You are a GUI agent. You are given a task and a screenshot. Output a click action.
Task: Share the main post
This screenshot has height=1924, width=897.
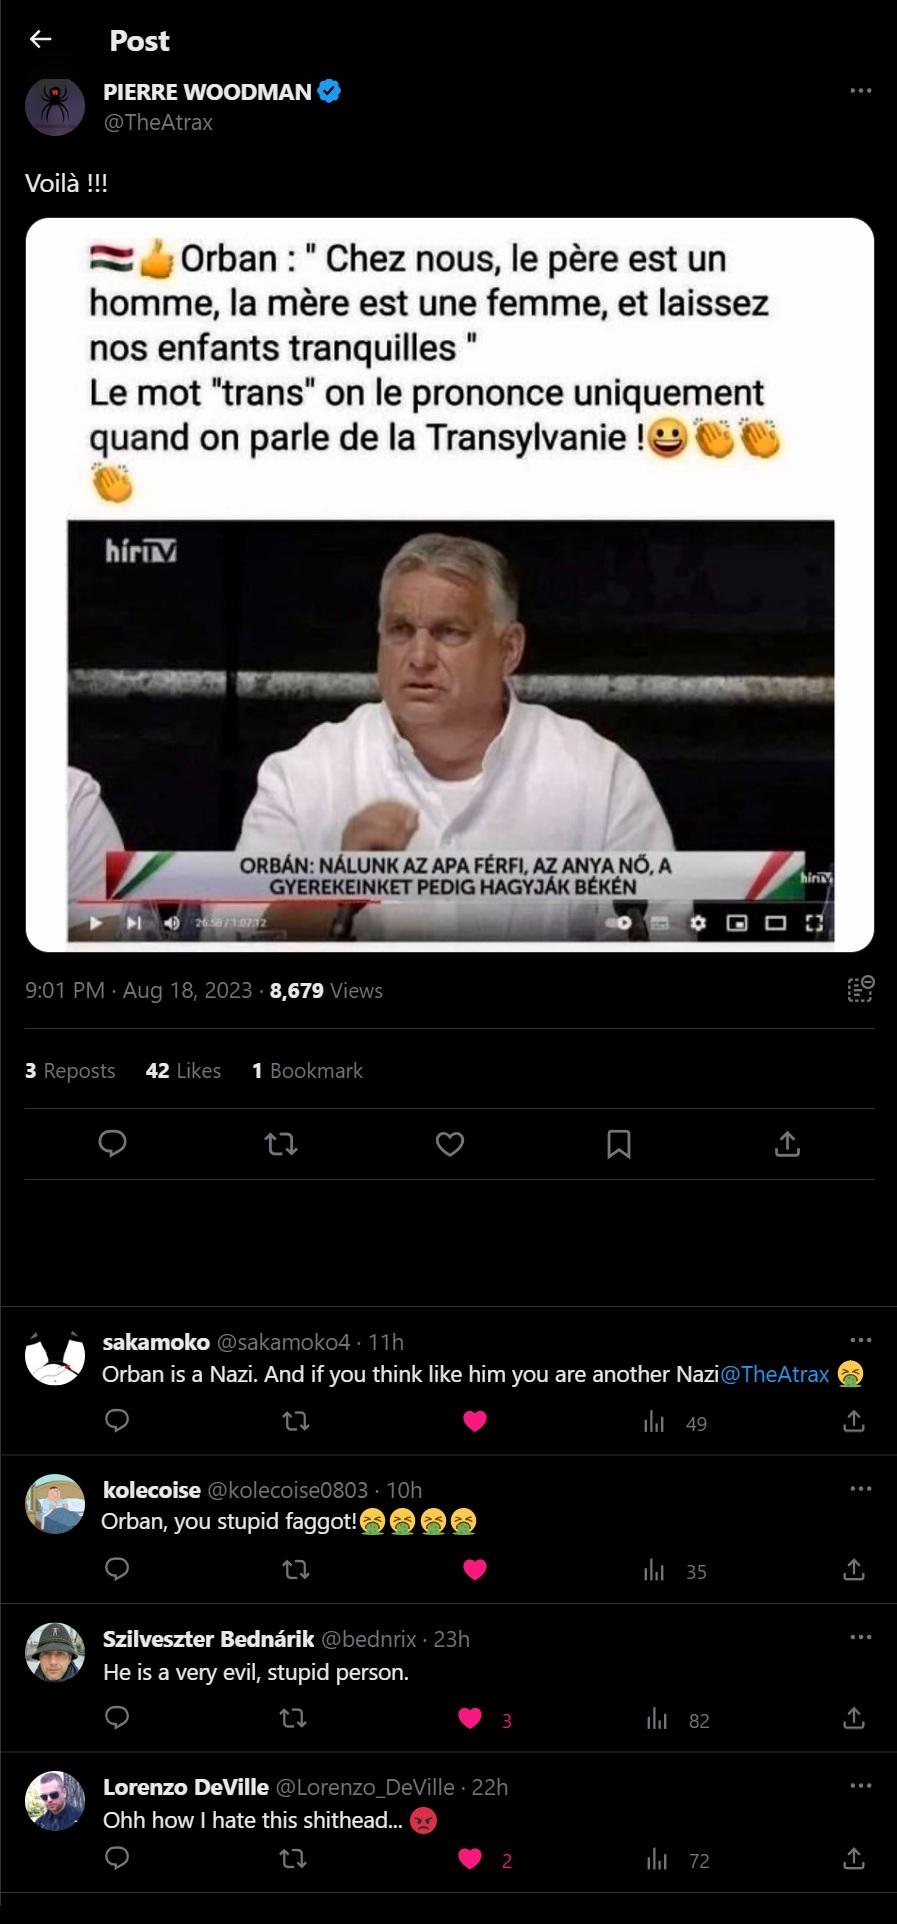(788, 1144)
